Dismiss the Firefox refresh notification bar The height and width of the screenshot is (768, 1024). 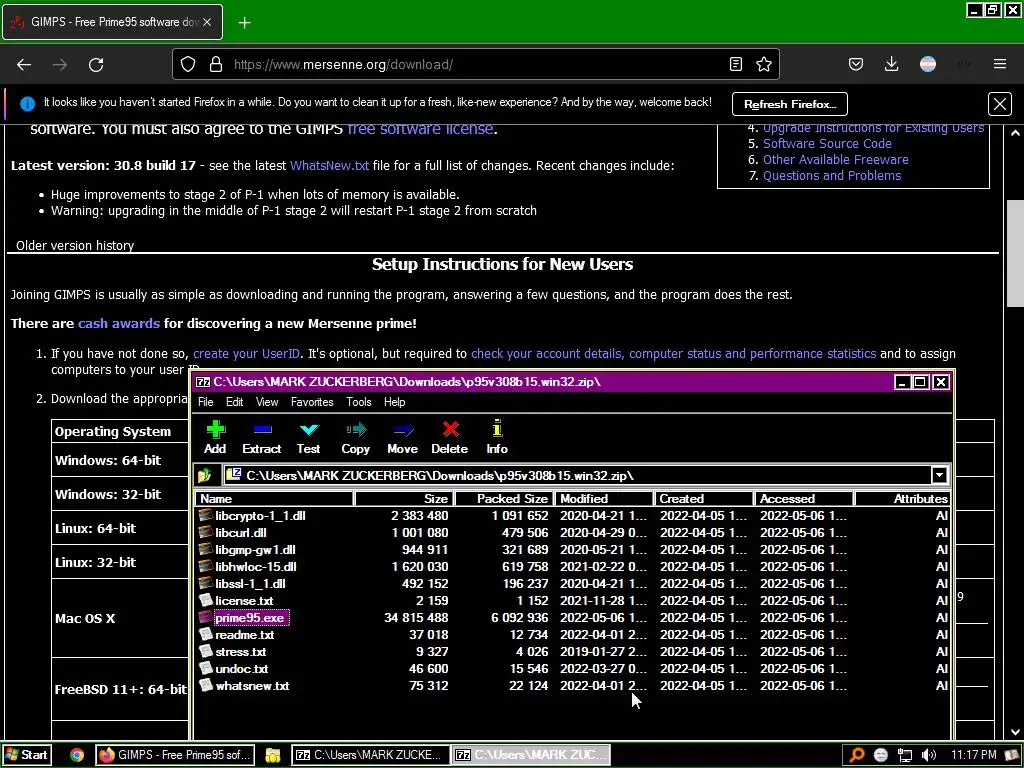(1000, 104)
